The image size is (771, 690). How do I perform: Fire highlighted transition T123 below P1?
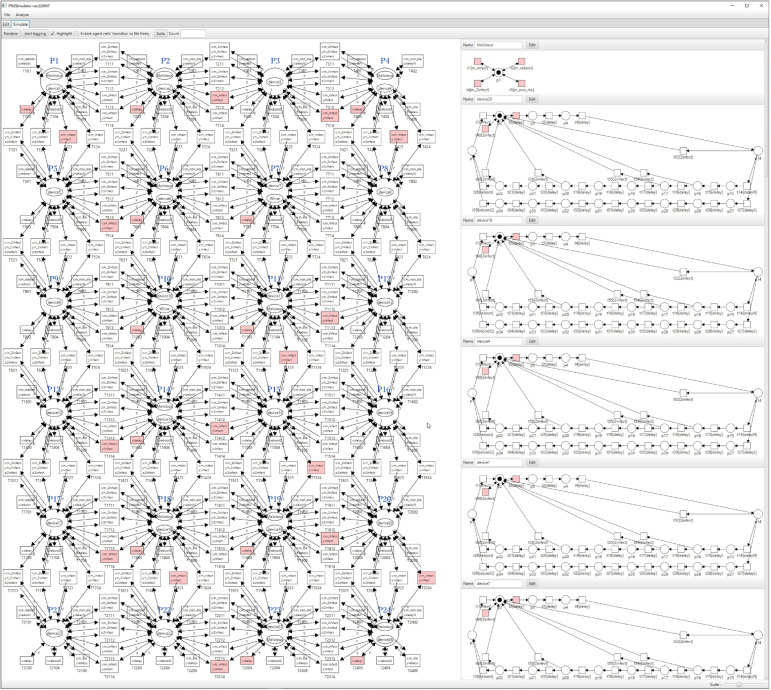click(x=68, y=137)
